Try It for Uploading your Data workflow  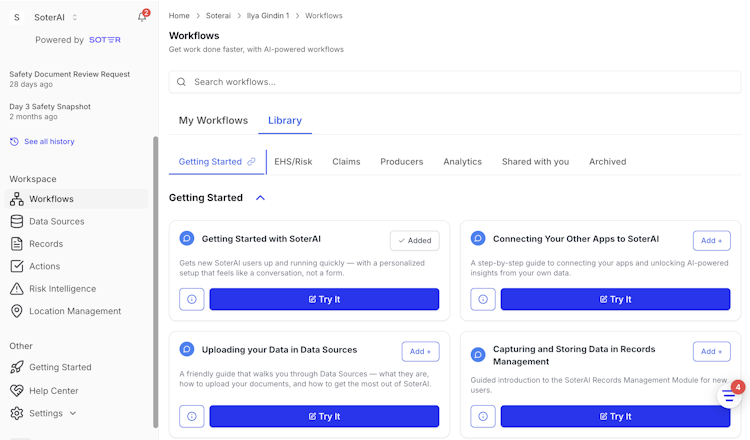(x=324, y=417)
